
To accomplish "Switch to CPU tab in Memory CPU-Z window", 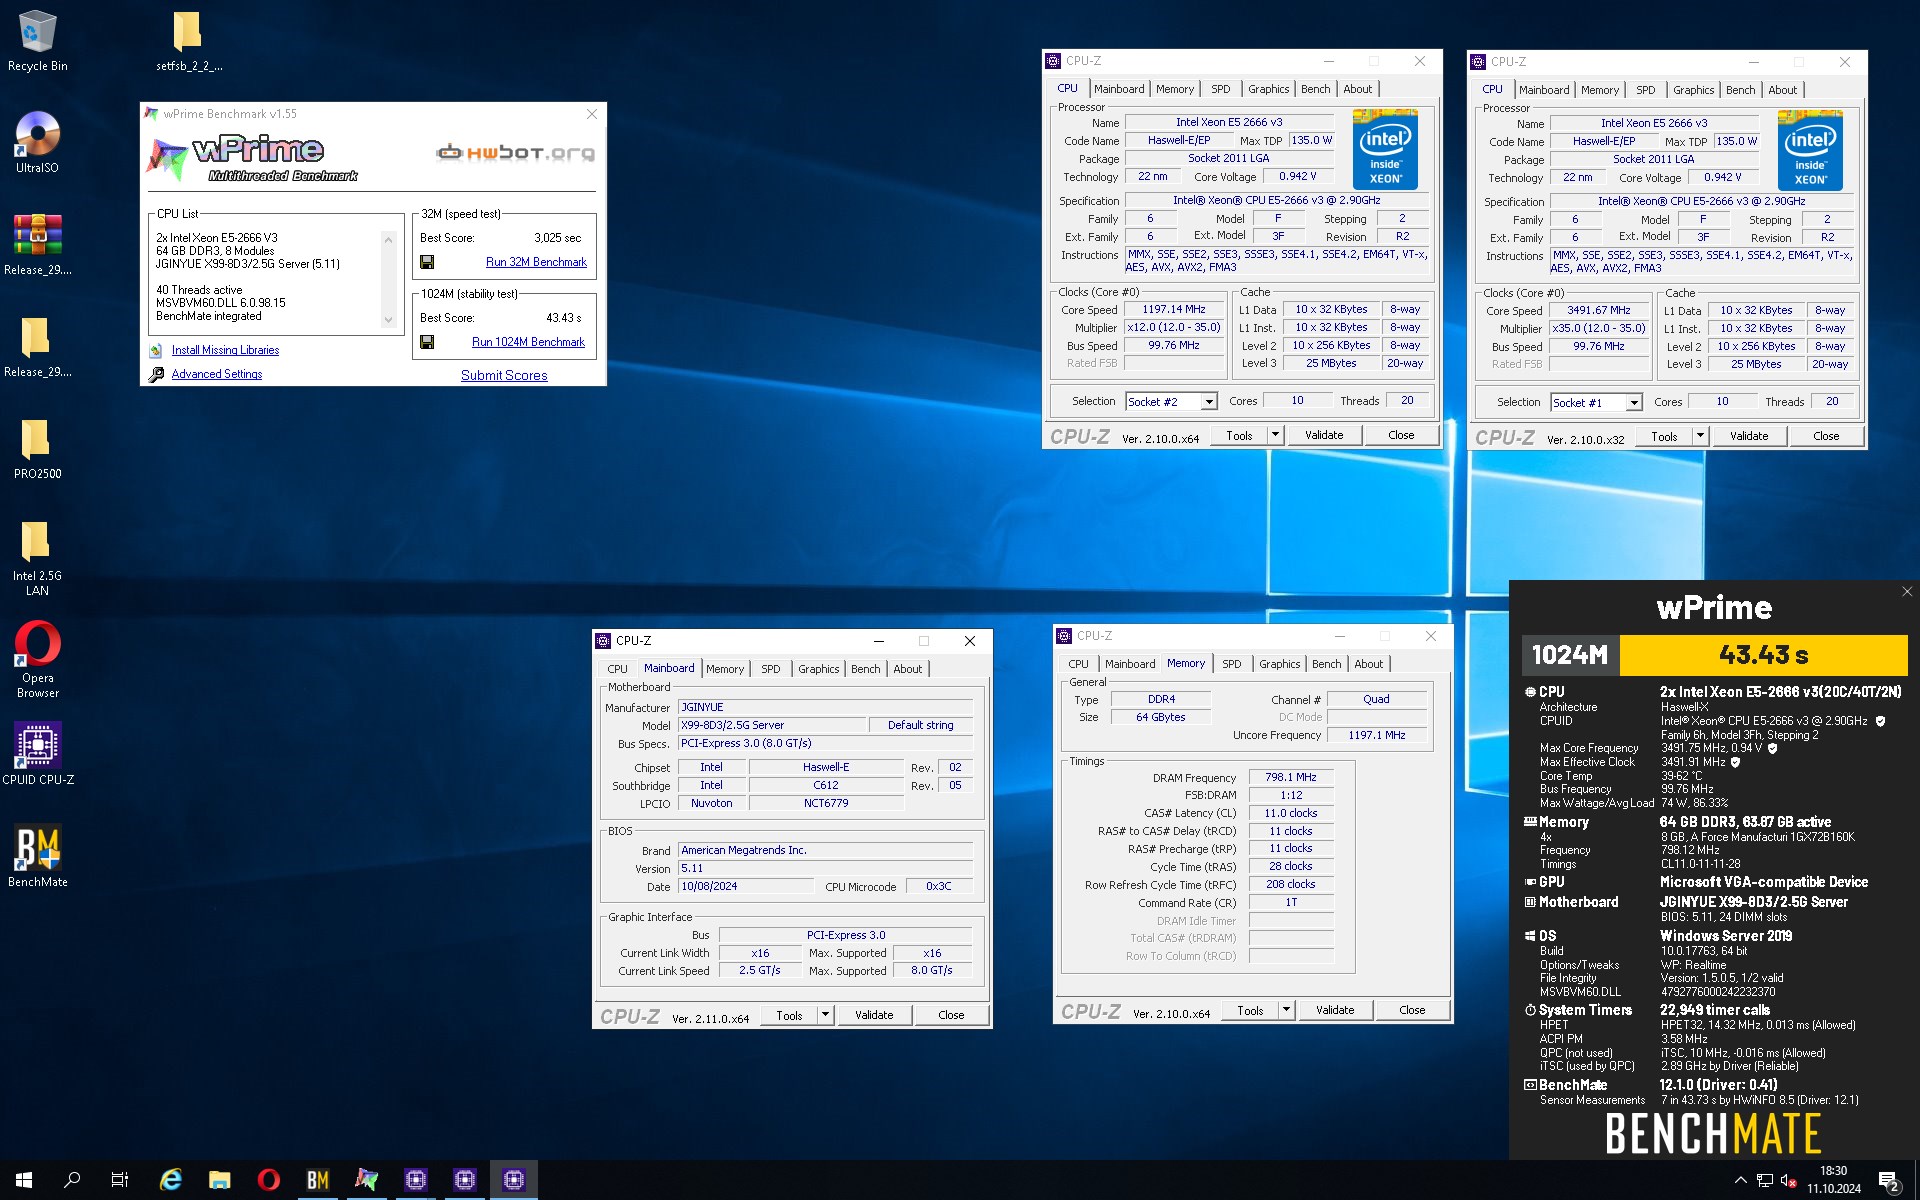I will coord(1078,664).
